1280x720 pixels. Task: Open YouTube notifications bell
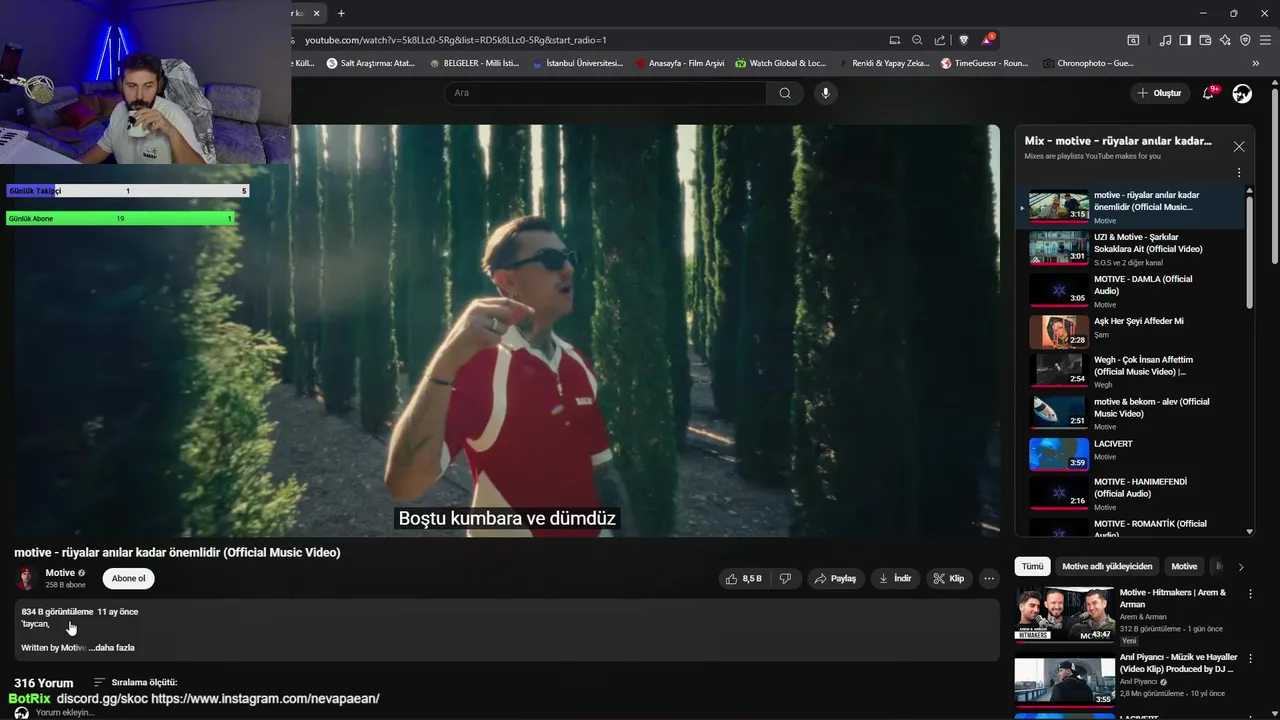coord(1209,93)
